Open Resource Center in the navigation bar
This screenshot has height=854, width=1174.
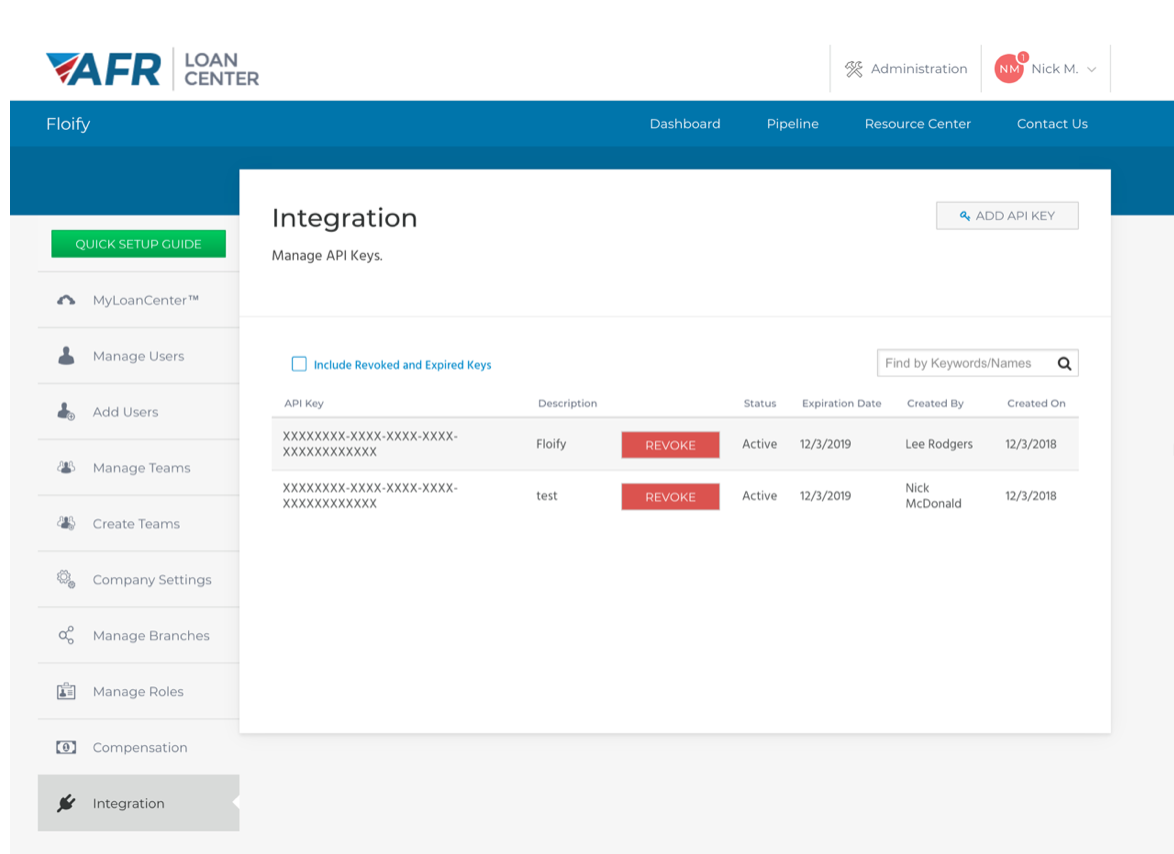point(917,124)
